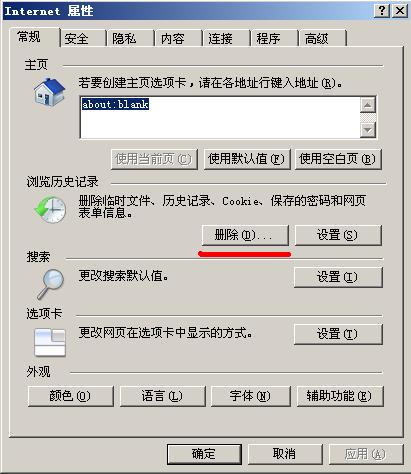The image size is (411, 474).
Task: Click the browsing history clock icon
Action: click(50, 209)
